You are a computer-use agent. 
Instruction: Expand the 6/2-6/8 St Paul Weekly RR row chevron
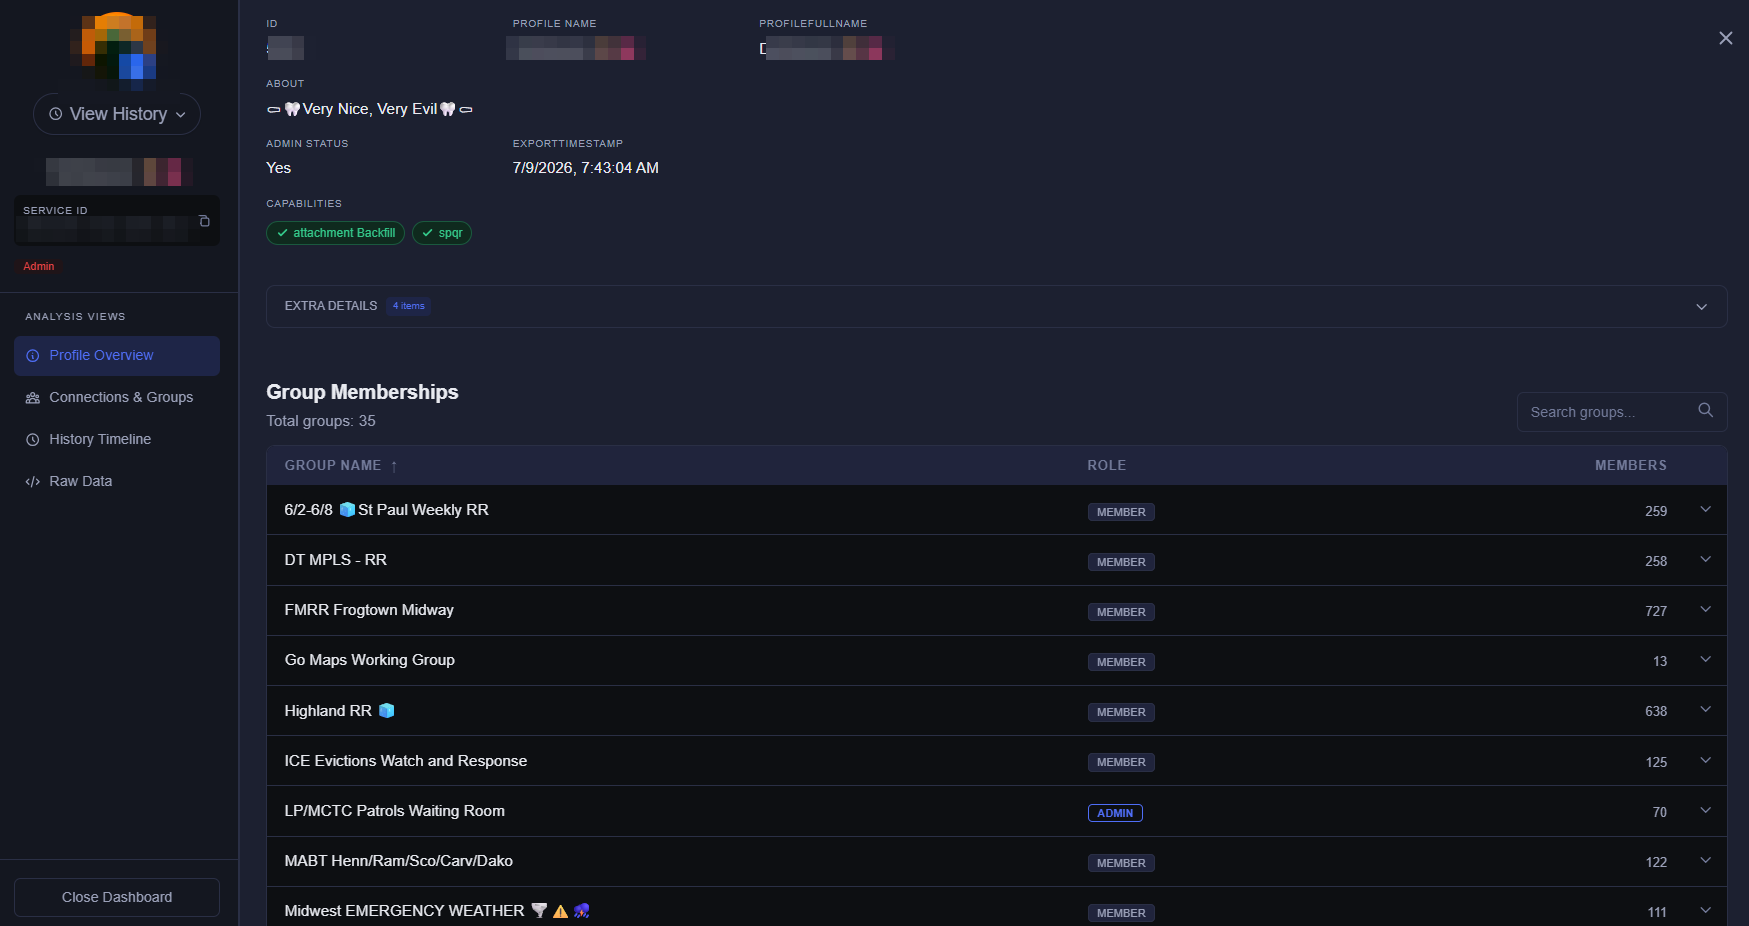[x=1705, y=510]
